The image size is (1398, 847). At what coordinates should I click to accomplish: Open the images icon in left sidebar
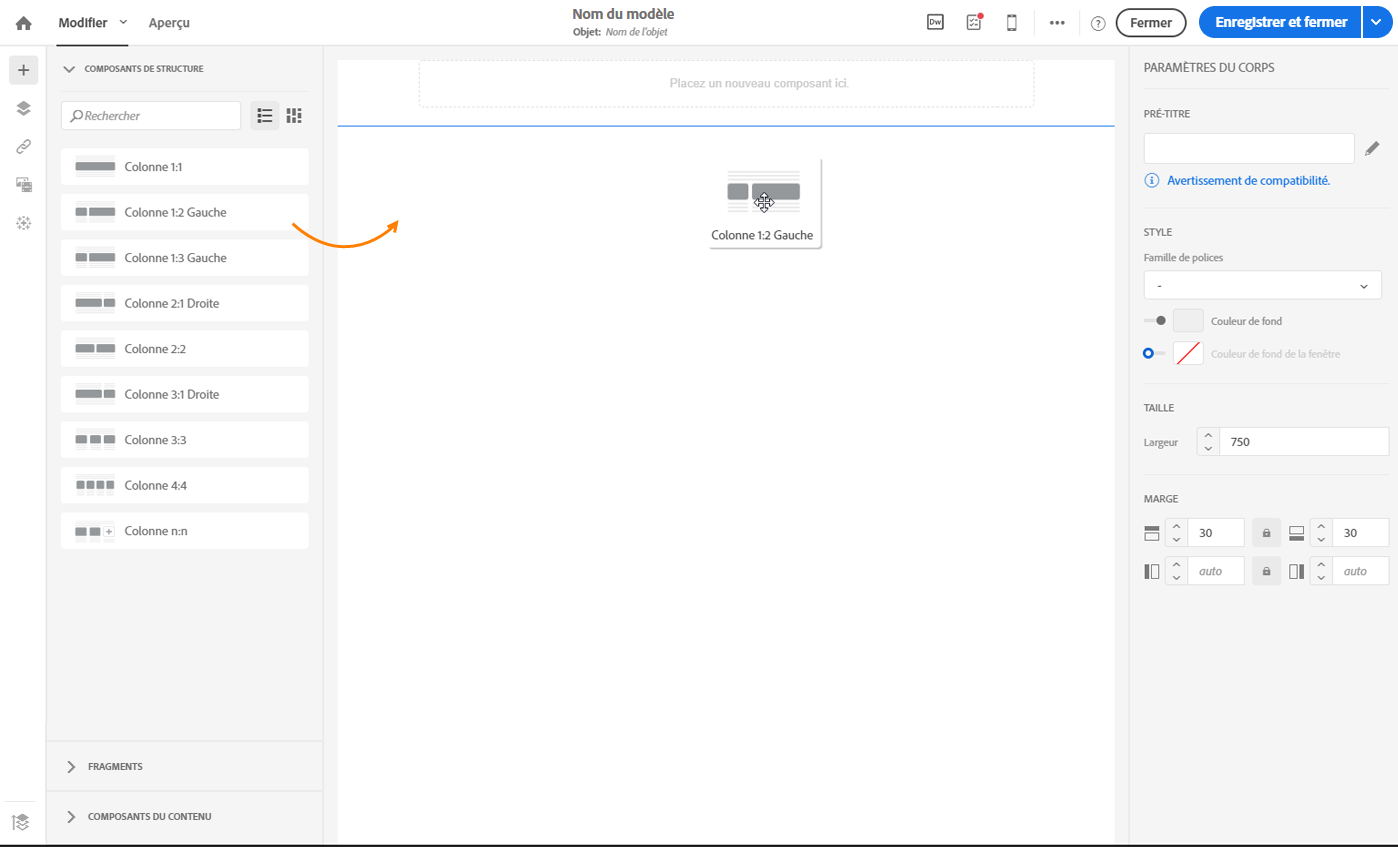(x=24, y=185)
